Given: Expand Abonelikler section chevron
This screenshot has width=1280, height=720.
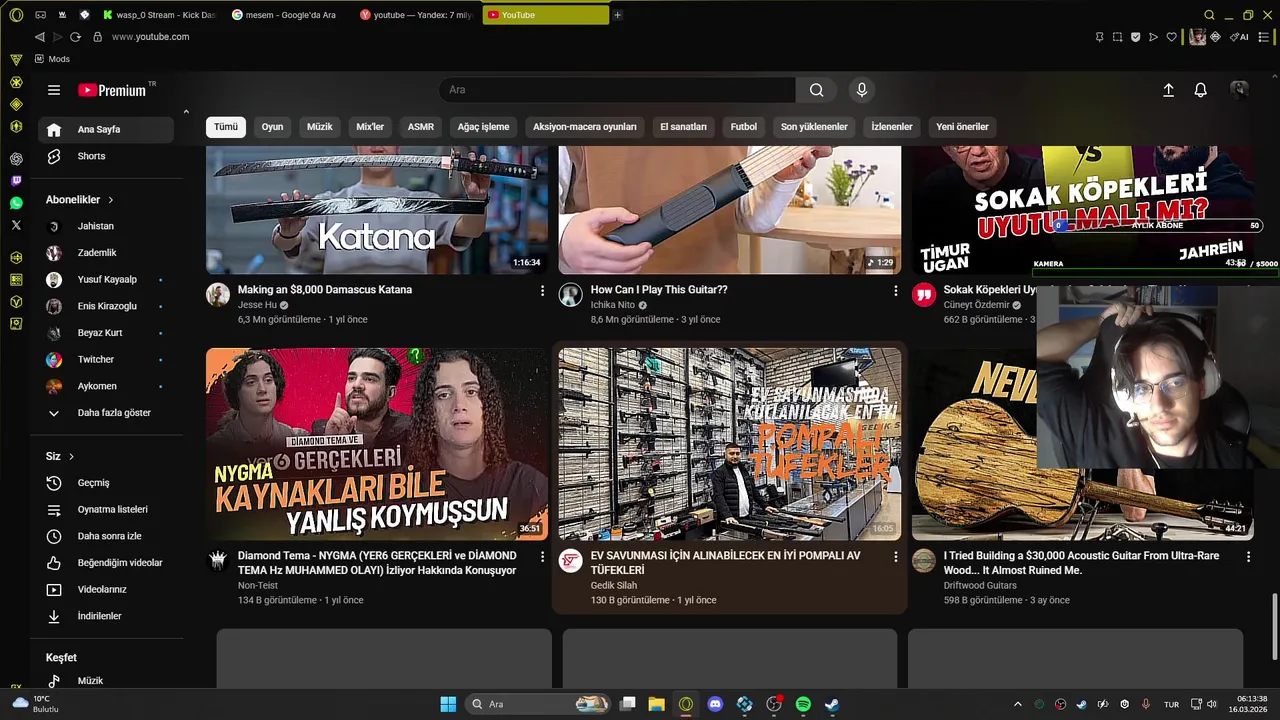Looking at the screenshot, I should 111,200.
